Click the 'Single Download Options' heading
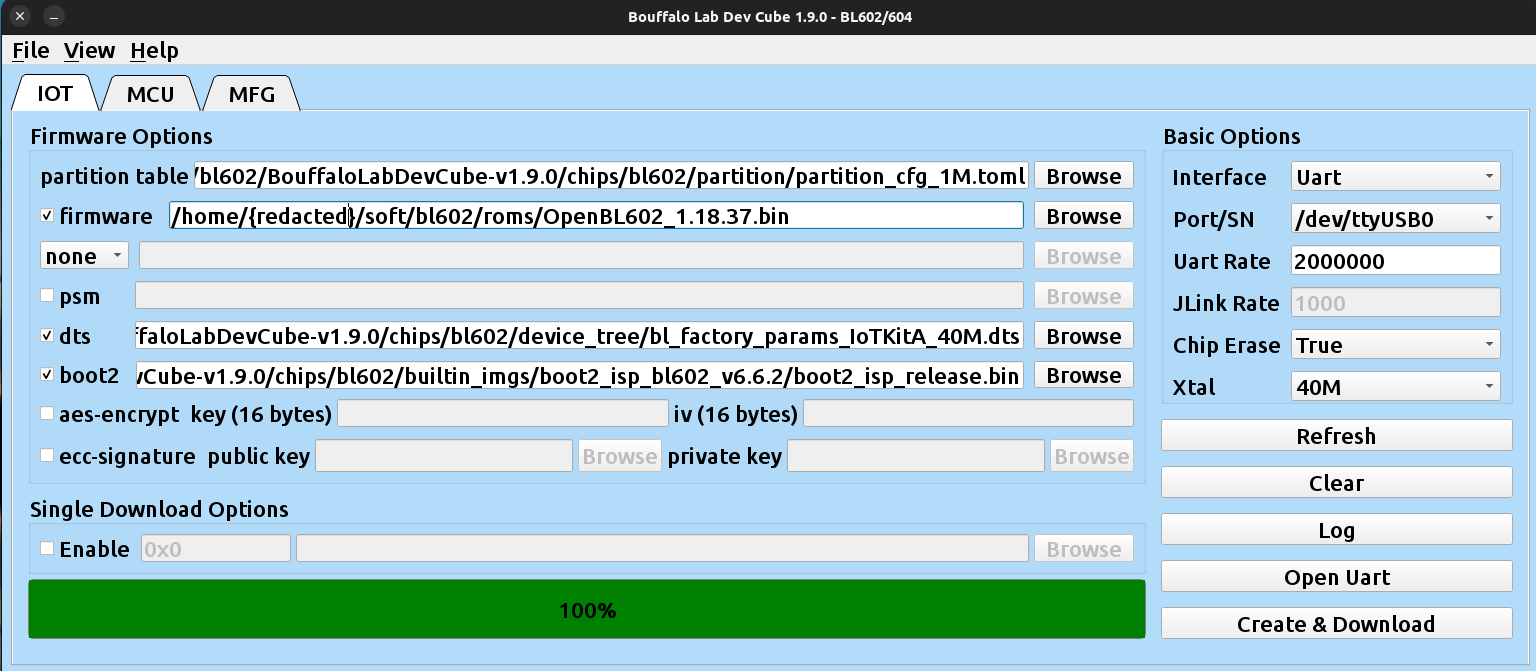Screen dimensions: 1536x671 160,509
